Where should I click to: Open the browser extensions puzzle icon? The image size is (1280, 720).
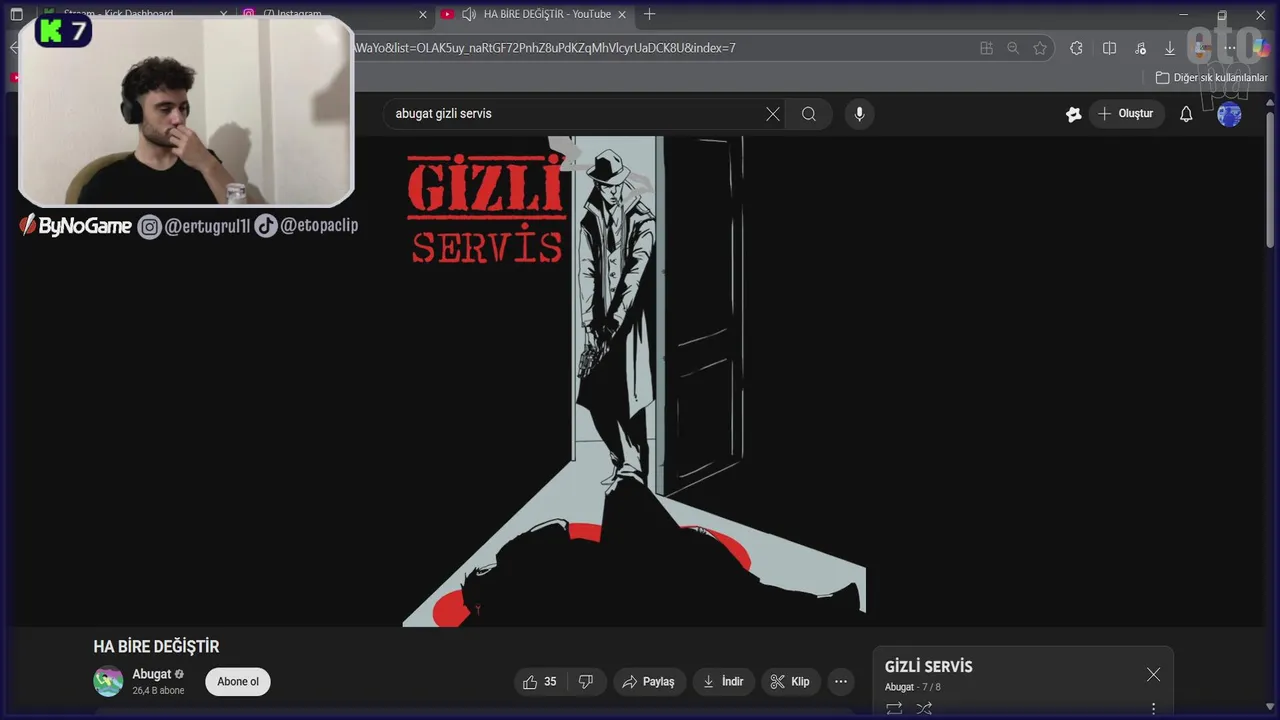coord(1076,48)
